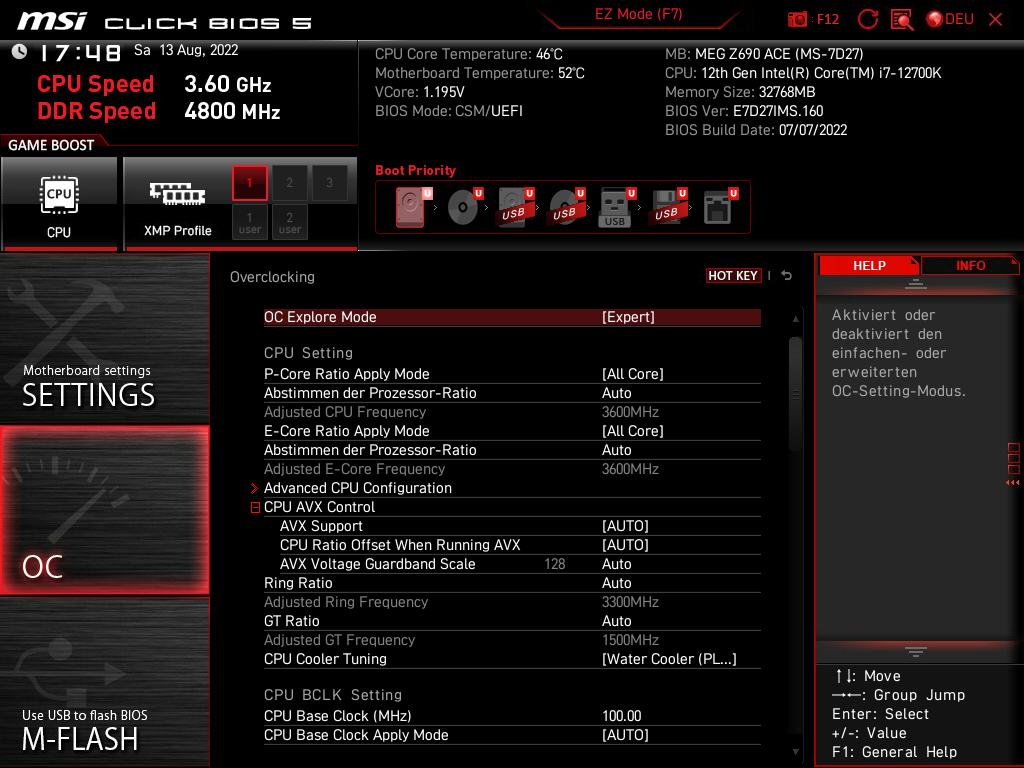Go back with the return arrow icon

[787, 276]
